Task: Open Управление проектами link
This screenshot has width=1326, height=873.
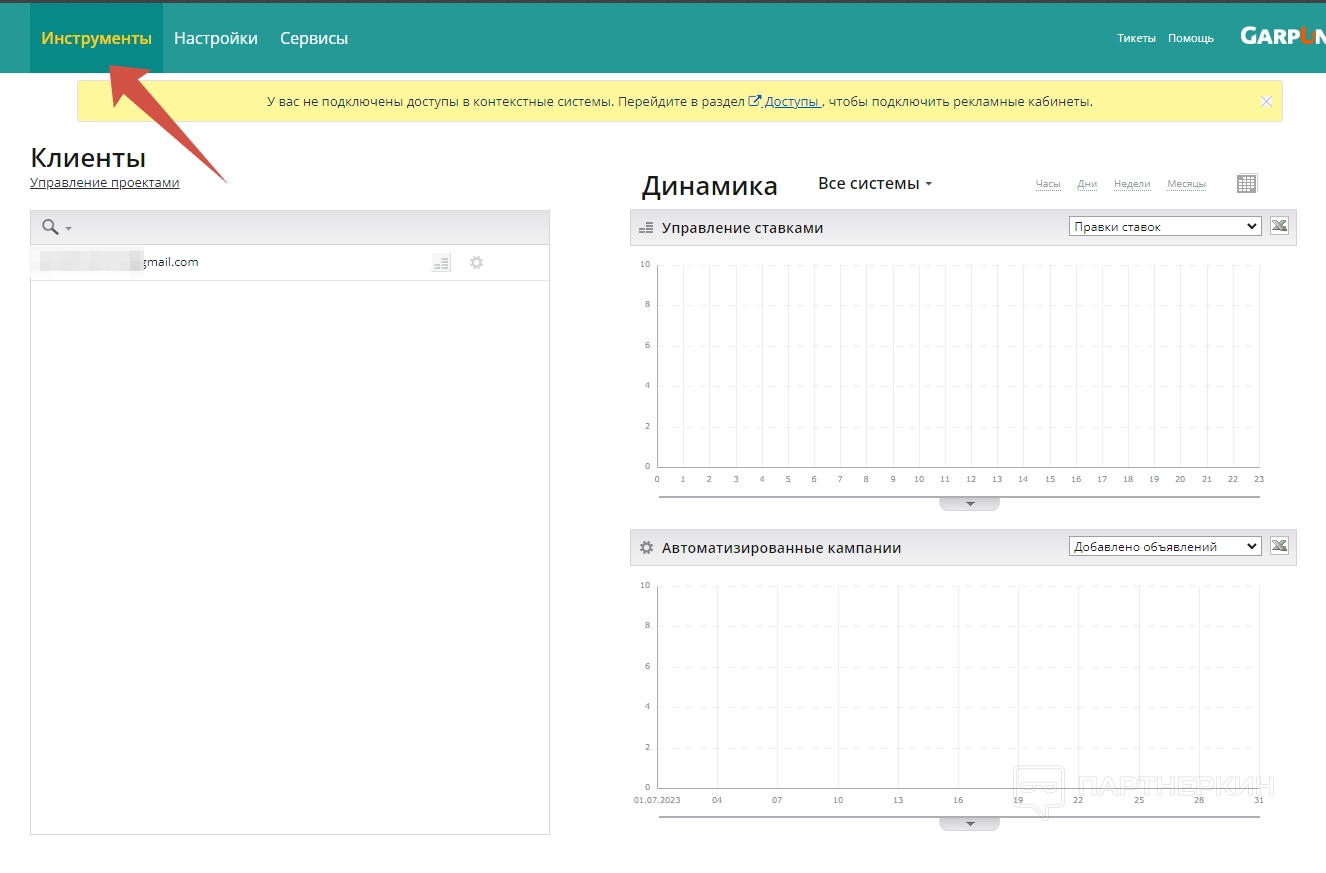Action: pos(105,183)
